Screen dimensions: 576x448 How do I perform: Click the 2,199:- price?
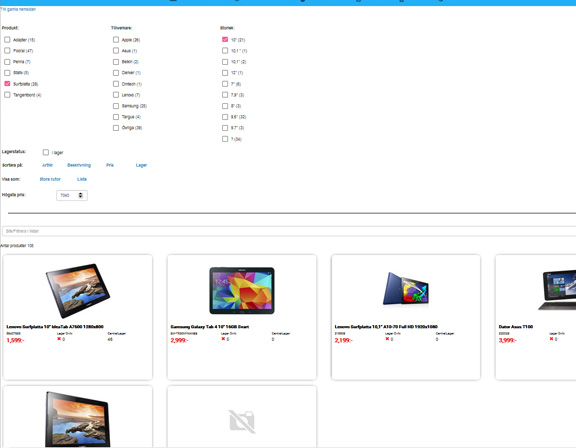click(x=343, y=340)
